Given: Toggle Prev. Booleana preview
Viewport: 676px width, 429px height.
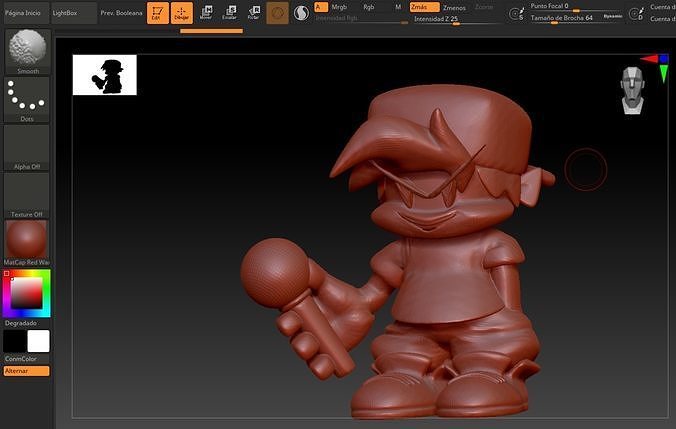Looking at the screenshot, I should [121, 13].
